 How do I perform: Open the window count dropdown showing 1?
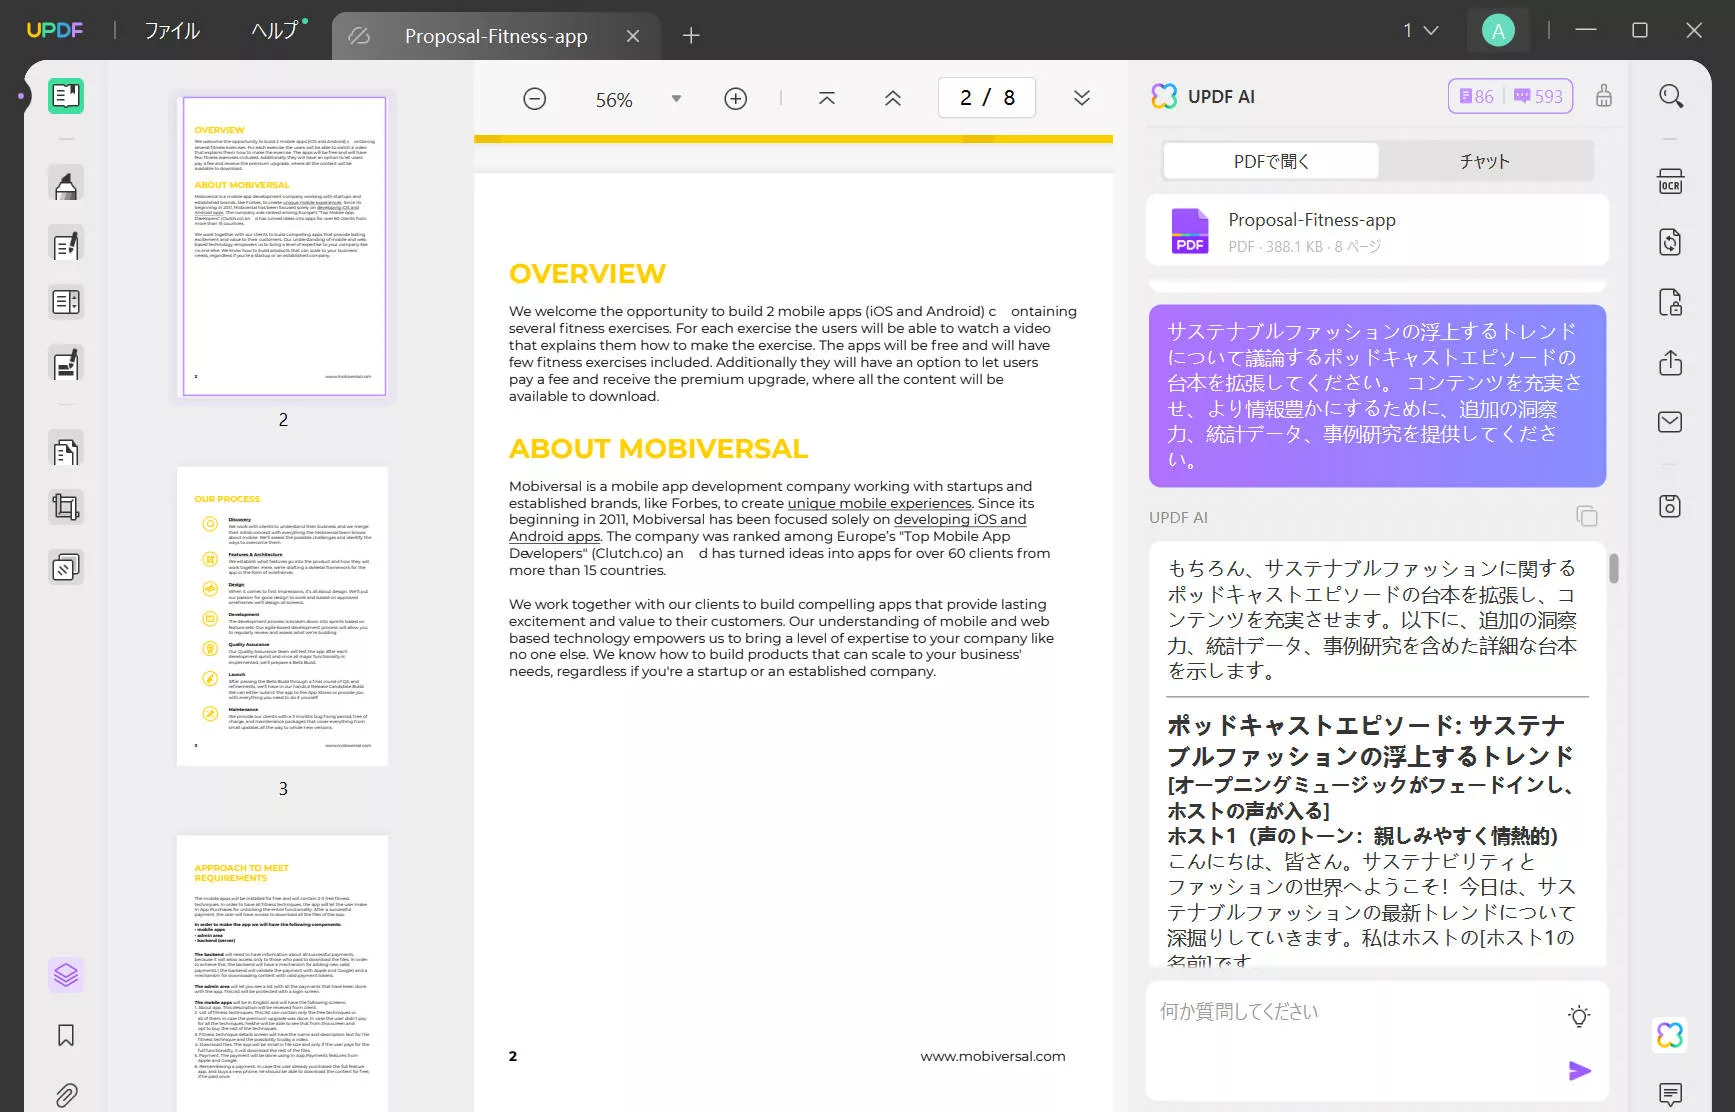[1420, 31]
